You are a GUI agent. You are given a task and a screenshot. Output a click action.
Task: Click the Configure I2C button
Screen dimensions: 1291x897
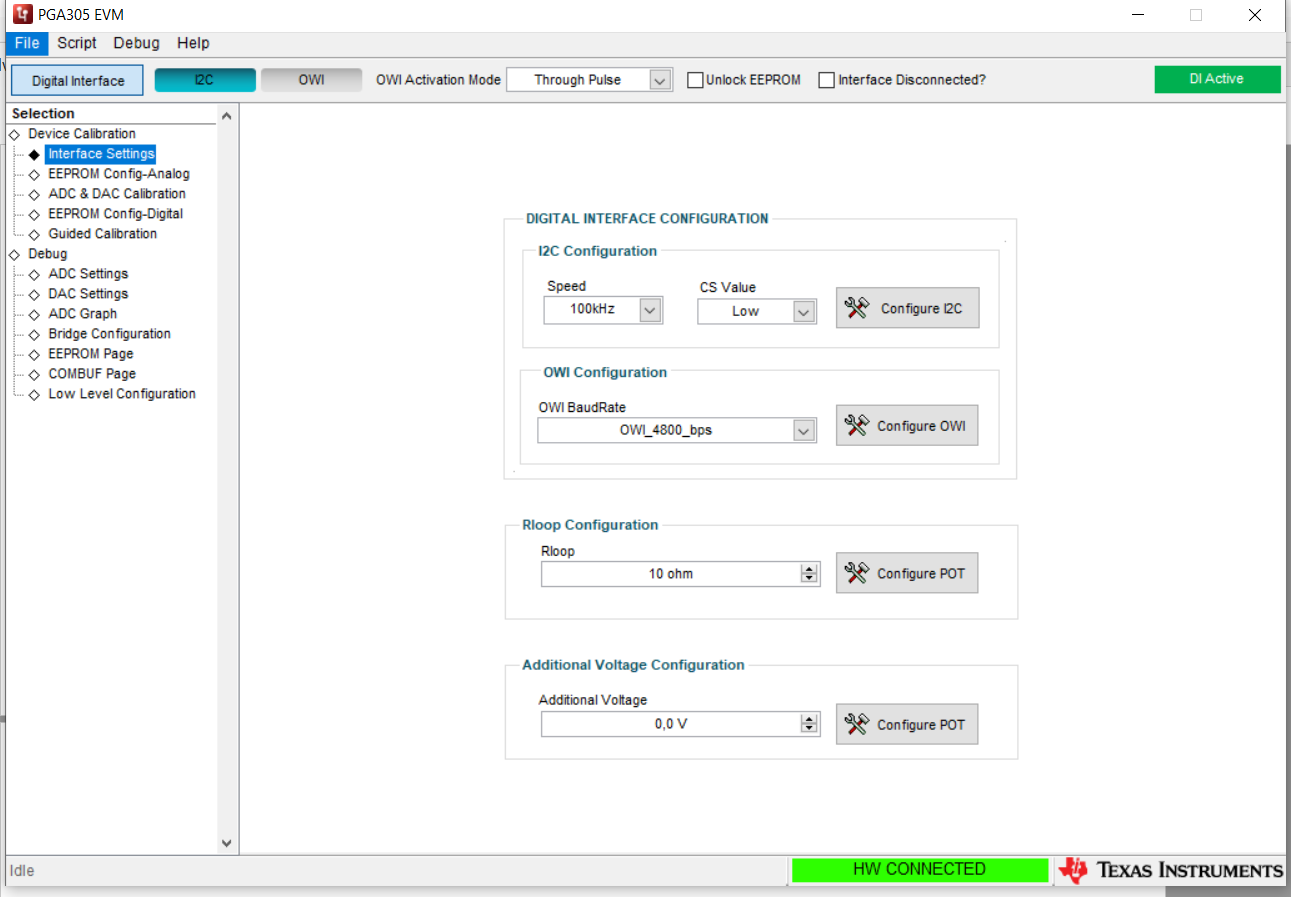click(x=907, y=308)
